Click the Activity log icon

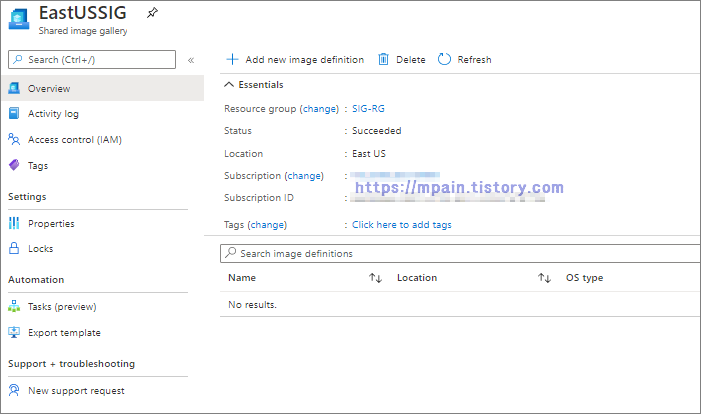click(x=14, y=113)
